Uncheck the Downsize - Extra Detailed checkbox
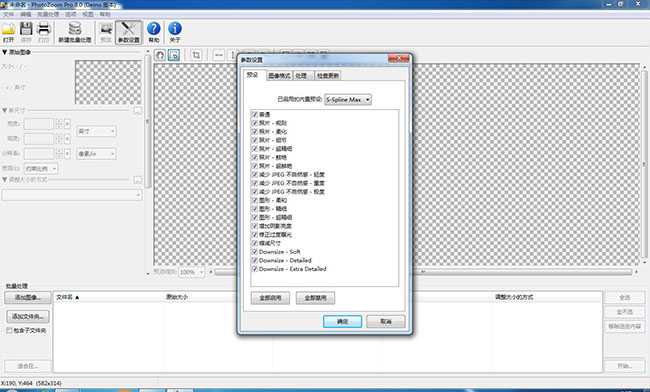 click(255, 269)
